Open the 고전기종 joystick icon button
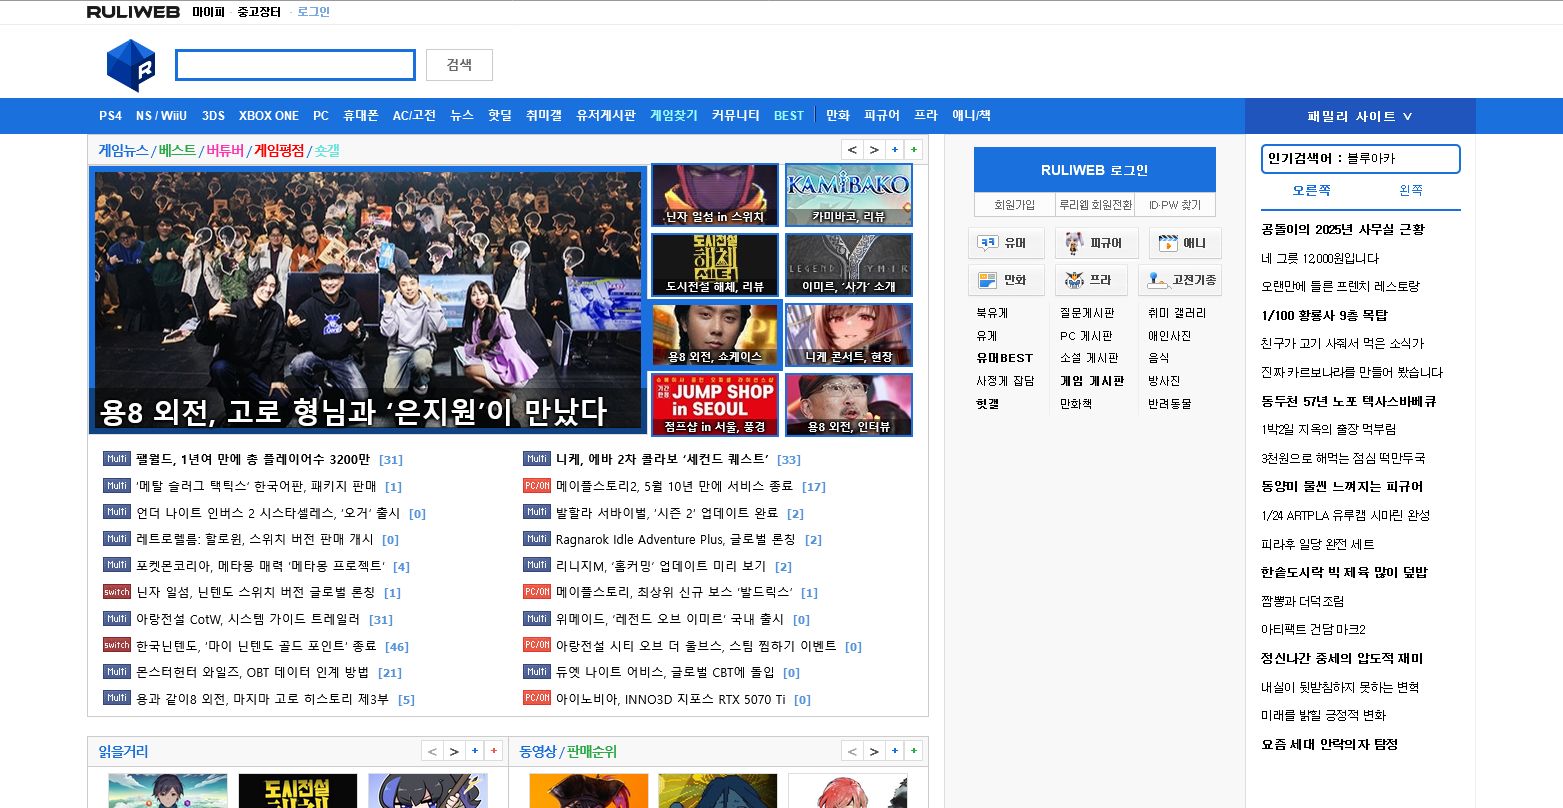The height and width of the screenshot is (808, 1563). pyautogui.click(x=1180, y=280)
